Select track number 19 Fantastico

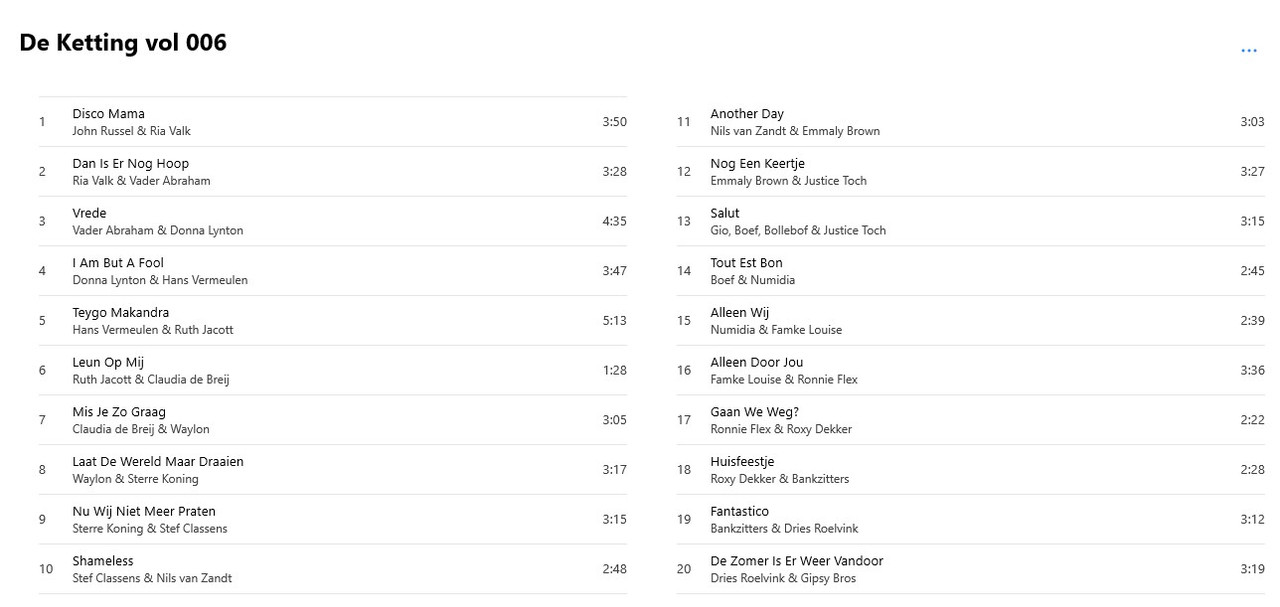pyautogui.click(x=971, y=519)
